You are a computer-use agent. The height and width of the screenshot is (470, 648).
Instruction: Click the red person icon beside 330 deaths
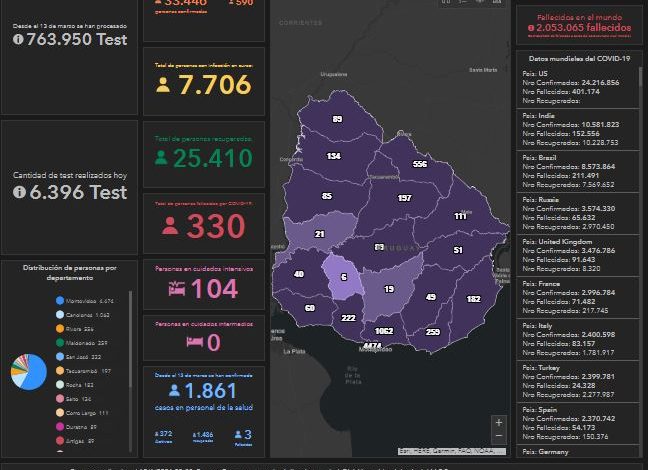170,227
